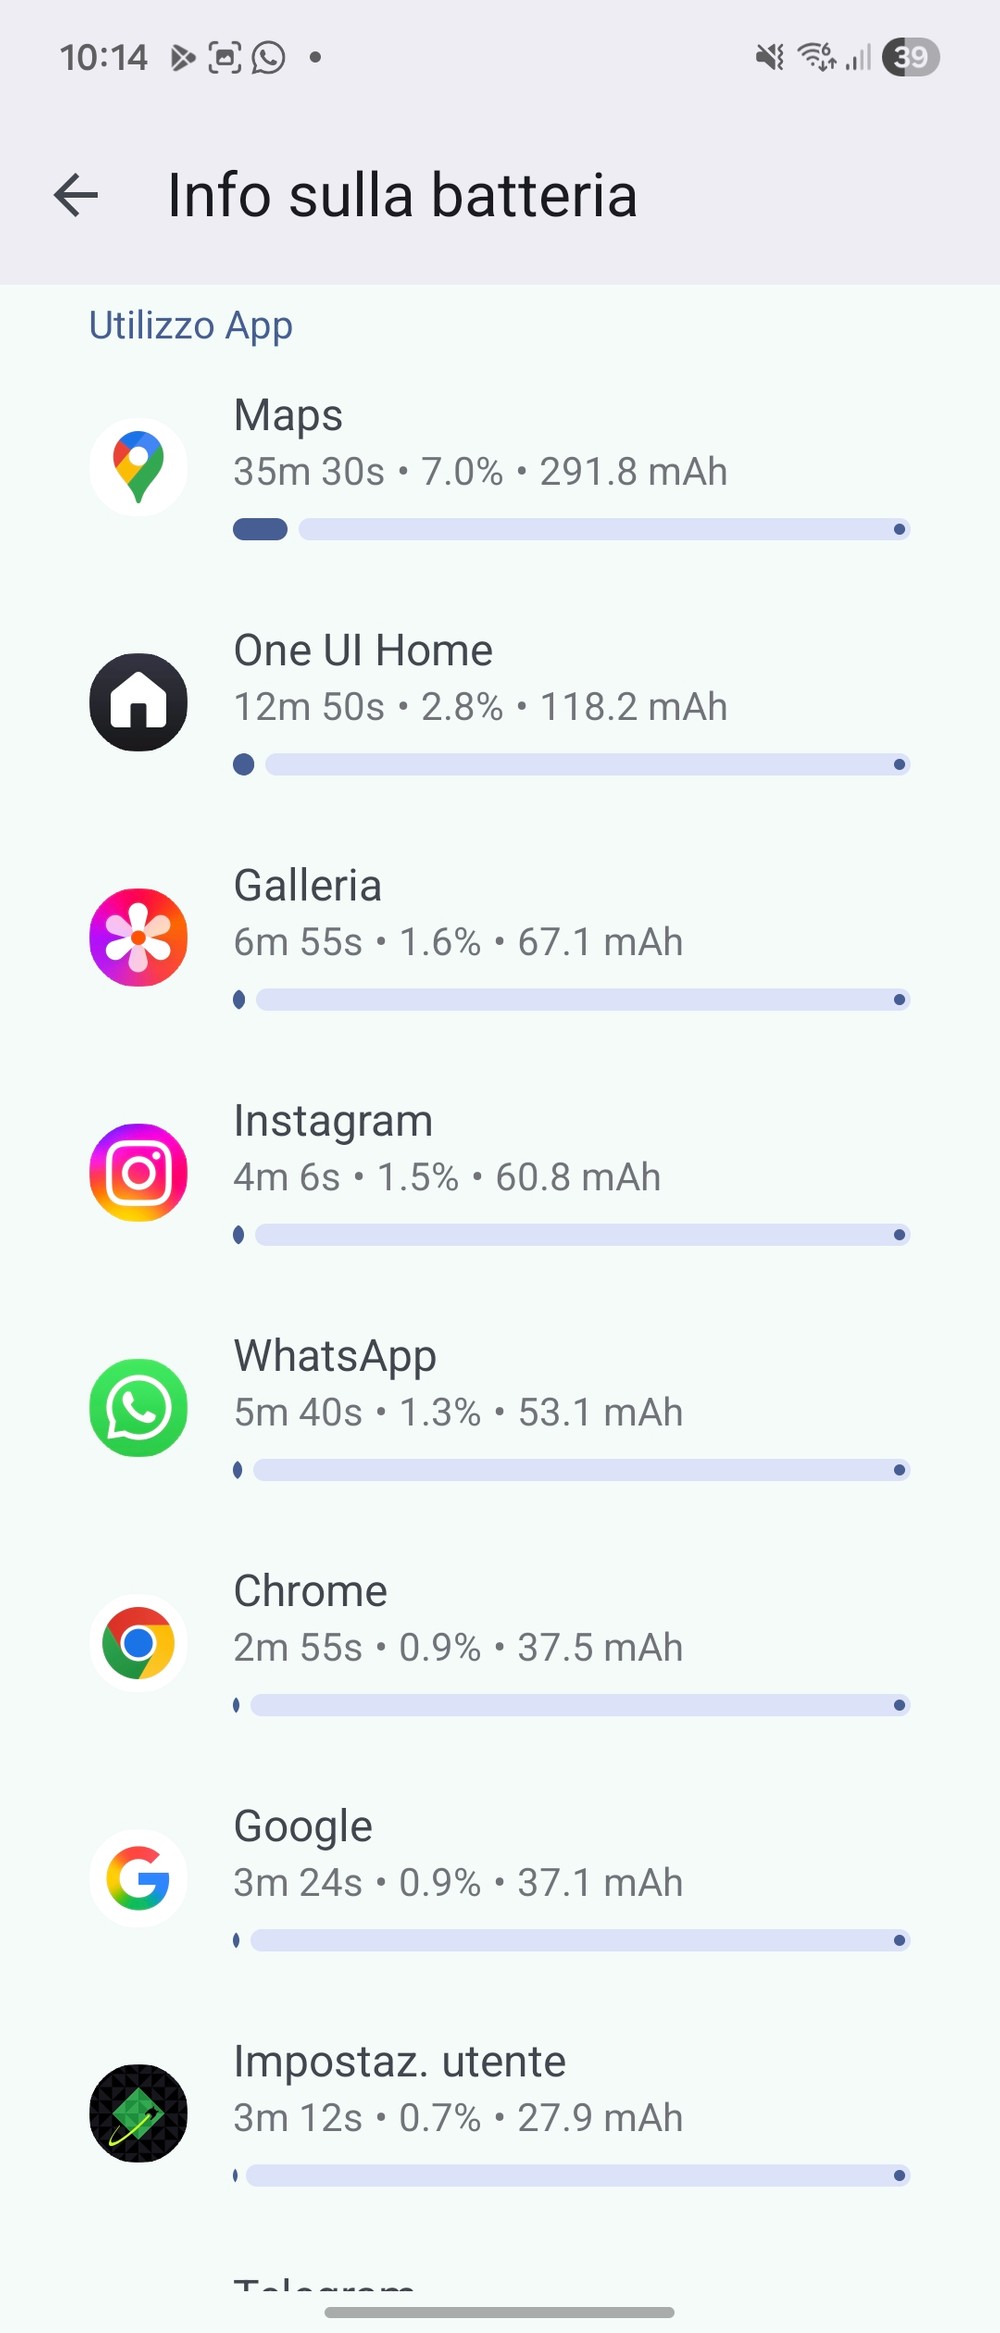Tap the WhatsApp notification icon in status bar
Screen dimensions: 1000x2333
(x=268, y=58)
